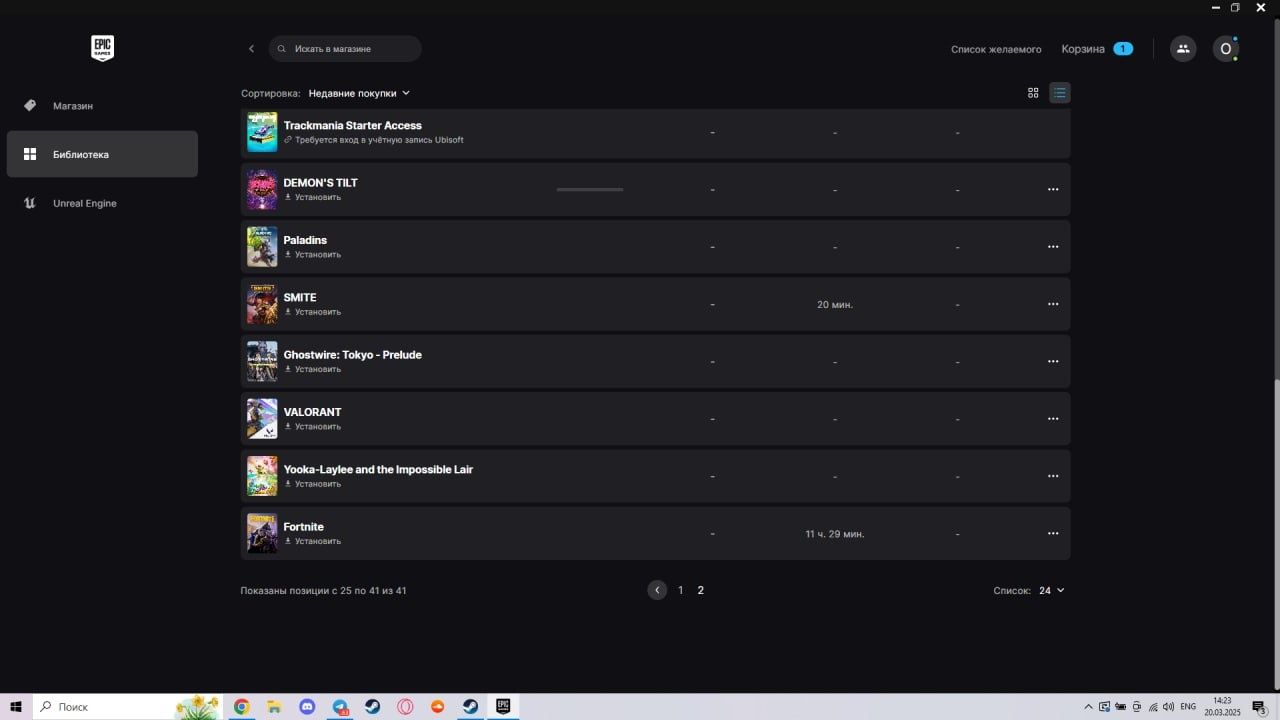Open the Корзина cart

tap(1097, 49)
